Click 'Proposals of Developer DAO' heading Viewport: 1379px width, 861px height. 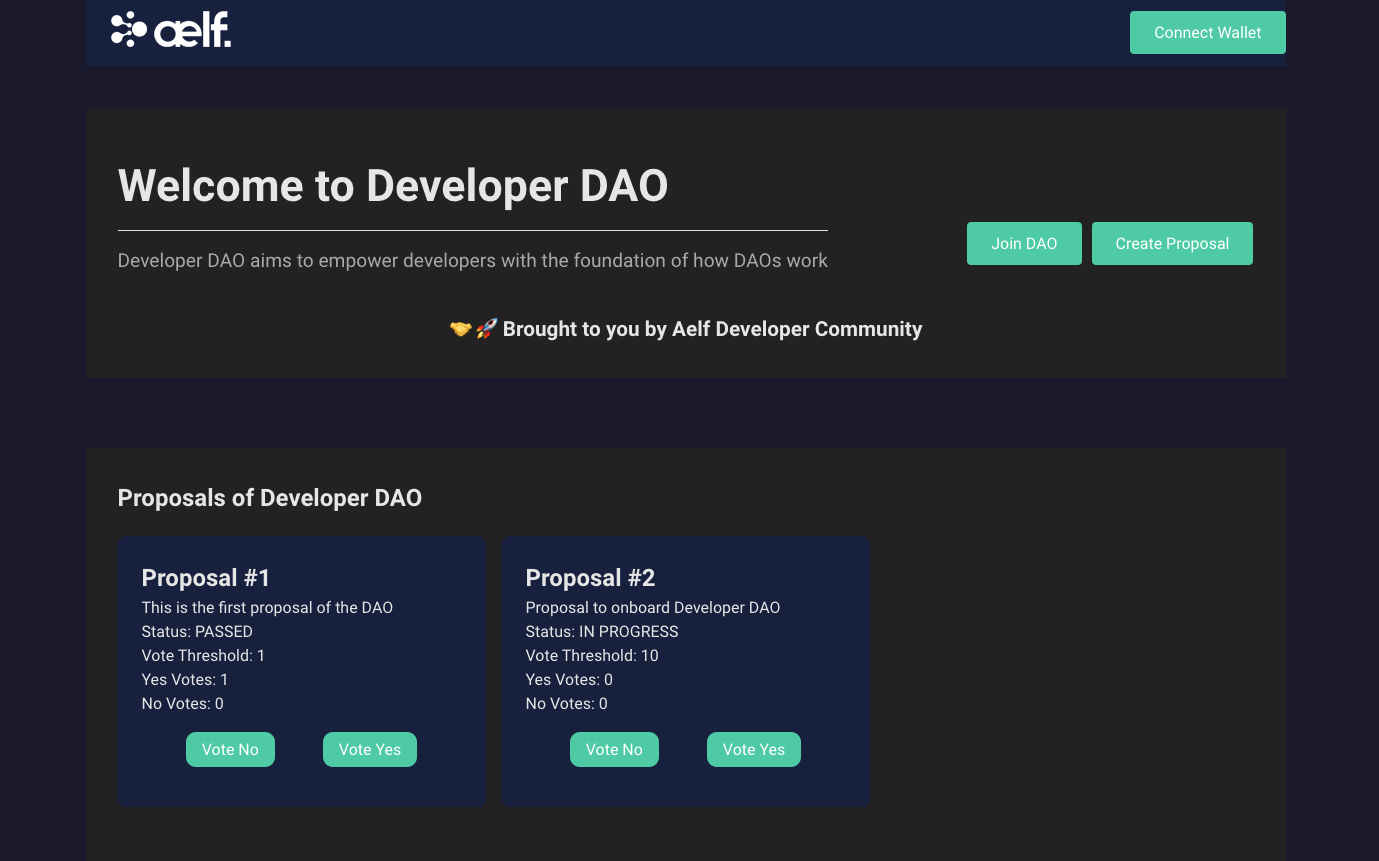(270, 498)
